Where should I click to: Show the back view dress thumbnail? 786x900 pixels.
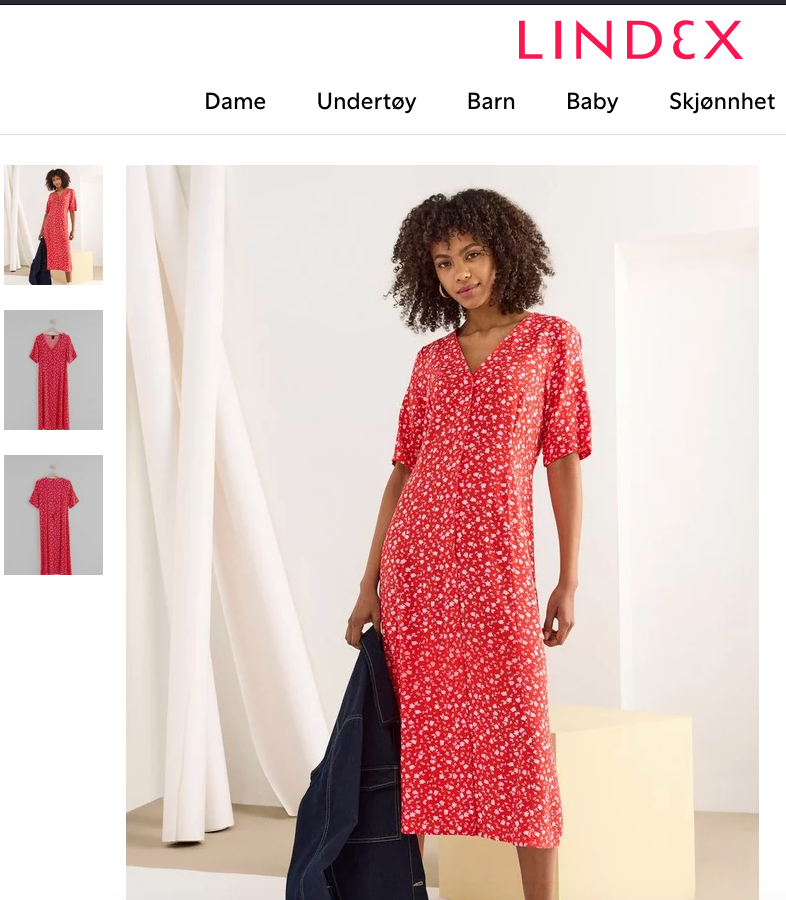53,515
